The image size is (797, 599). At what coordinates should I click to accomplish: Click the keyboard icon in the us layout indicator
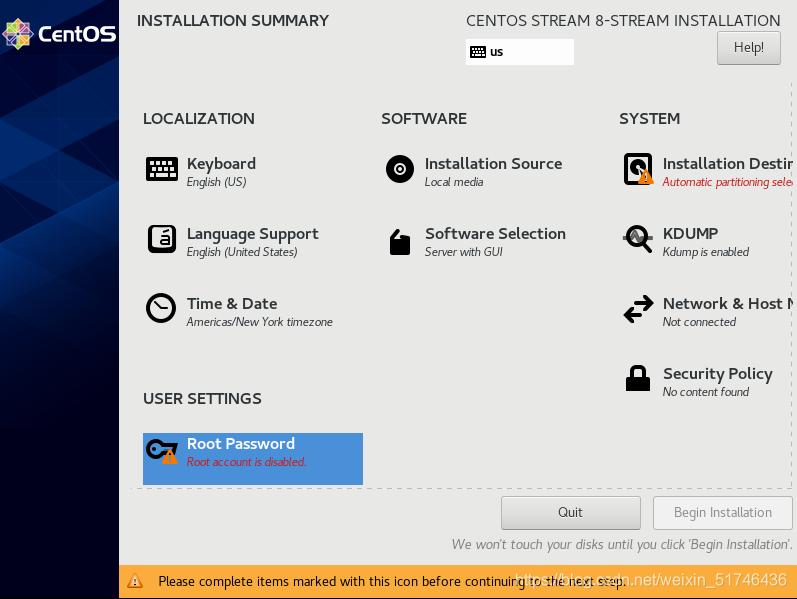478,52
